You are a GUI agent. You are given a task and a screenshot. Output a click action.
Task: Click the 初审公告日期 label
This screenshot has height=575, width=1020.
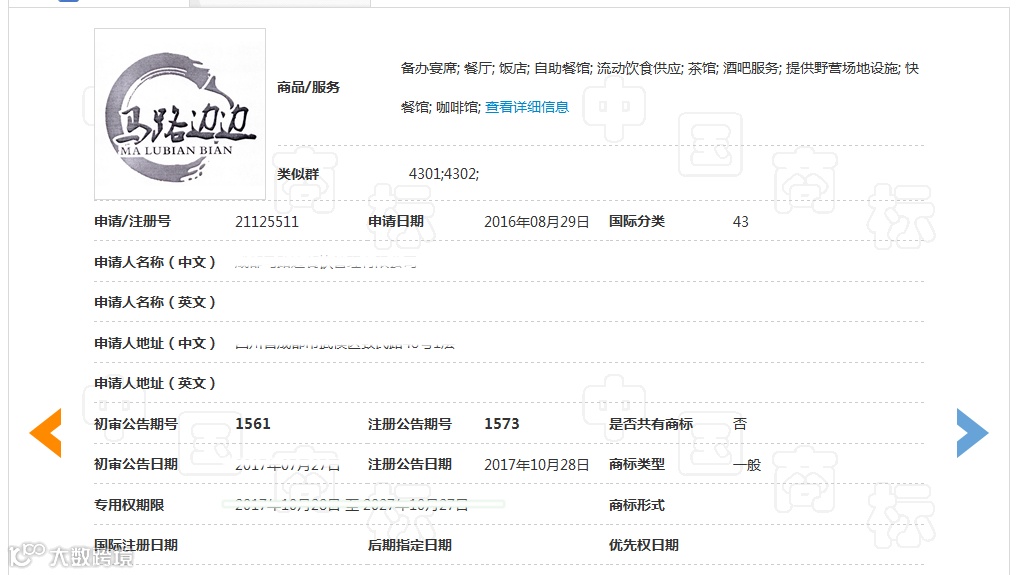(136, 464)
